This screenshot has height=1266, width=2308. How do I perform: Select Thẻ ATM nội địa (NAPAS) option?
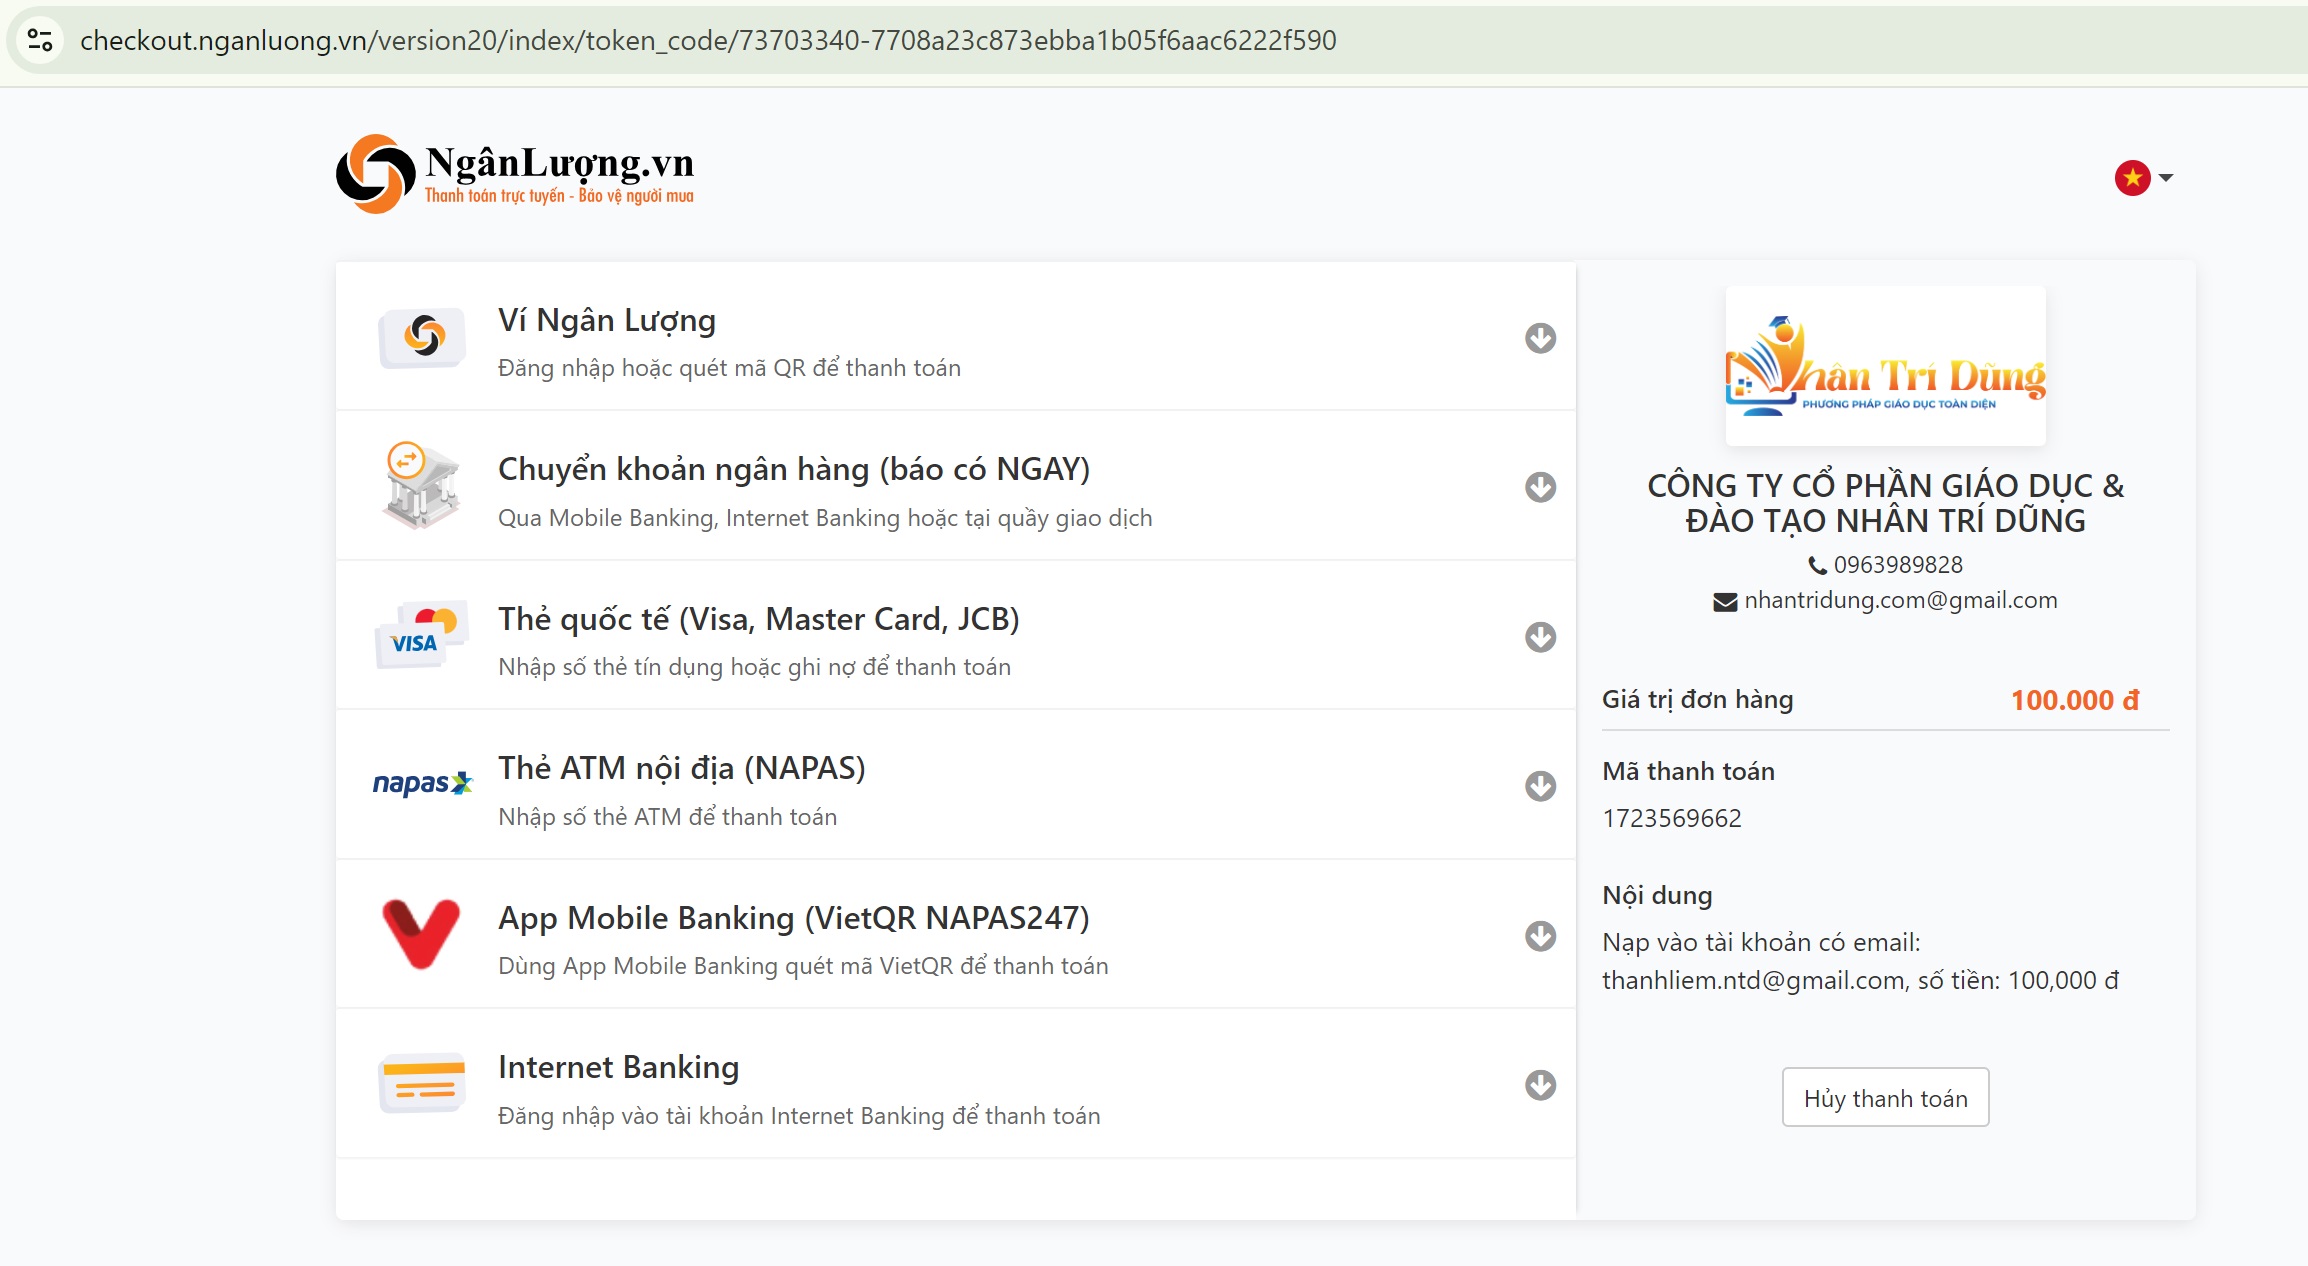pyautogui.click(x=682, y=768)
